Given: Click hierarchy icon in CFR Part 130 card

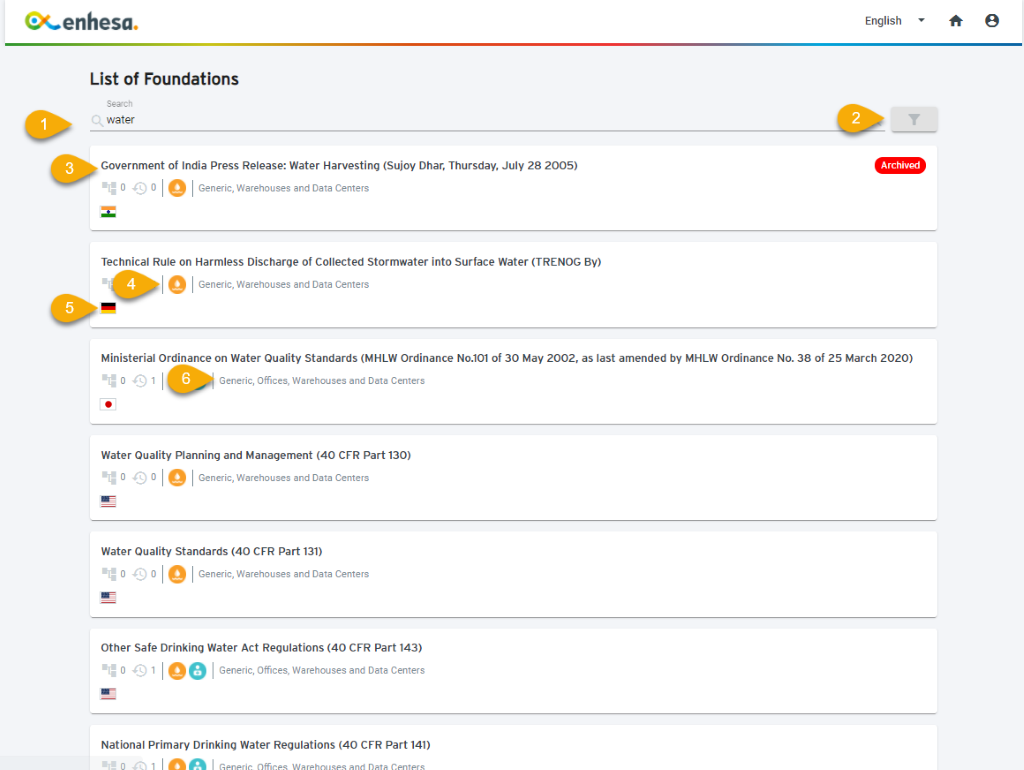Looking at the screenshot, I should [x=108, y=477].
